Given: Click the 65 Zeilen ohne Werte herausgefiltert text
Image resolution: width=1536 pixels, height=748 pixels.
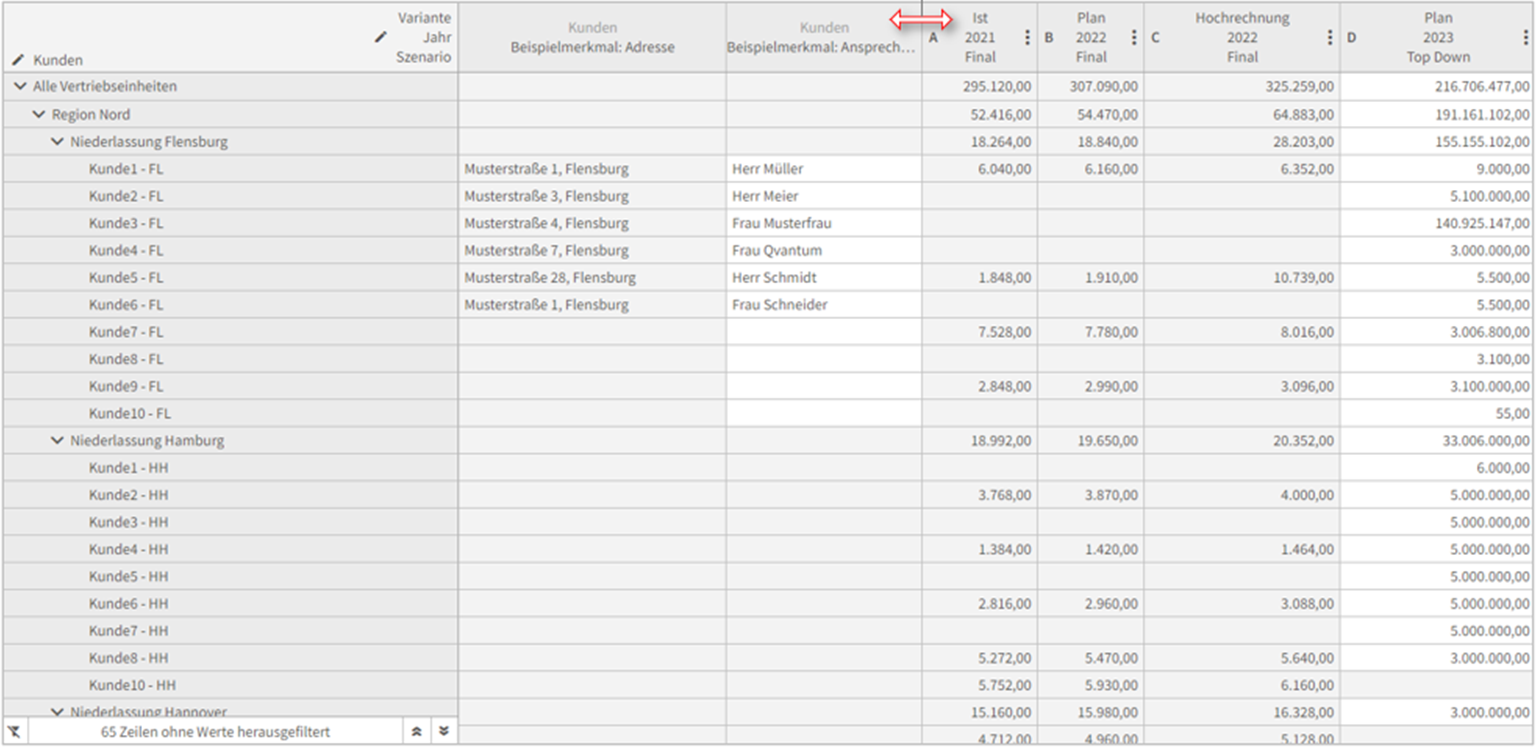Looking at the screenshot, I should (216, 732).
